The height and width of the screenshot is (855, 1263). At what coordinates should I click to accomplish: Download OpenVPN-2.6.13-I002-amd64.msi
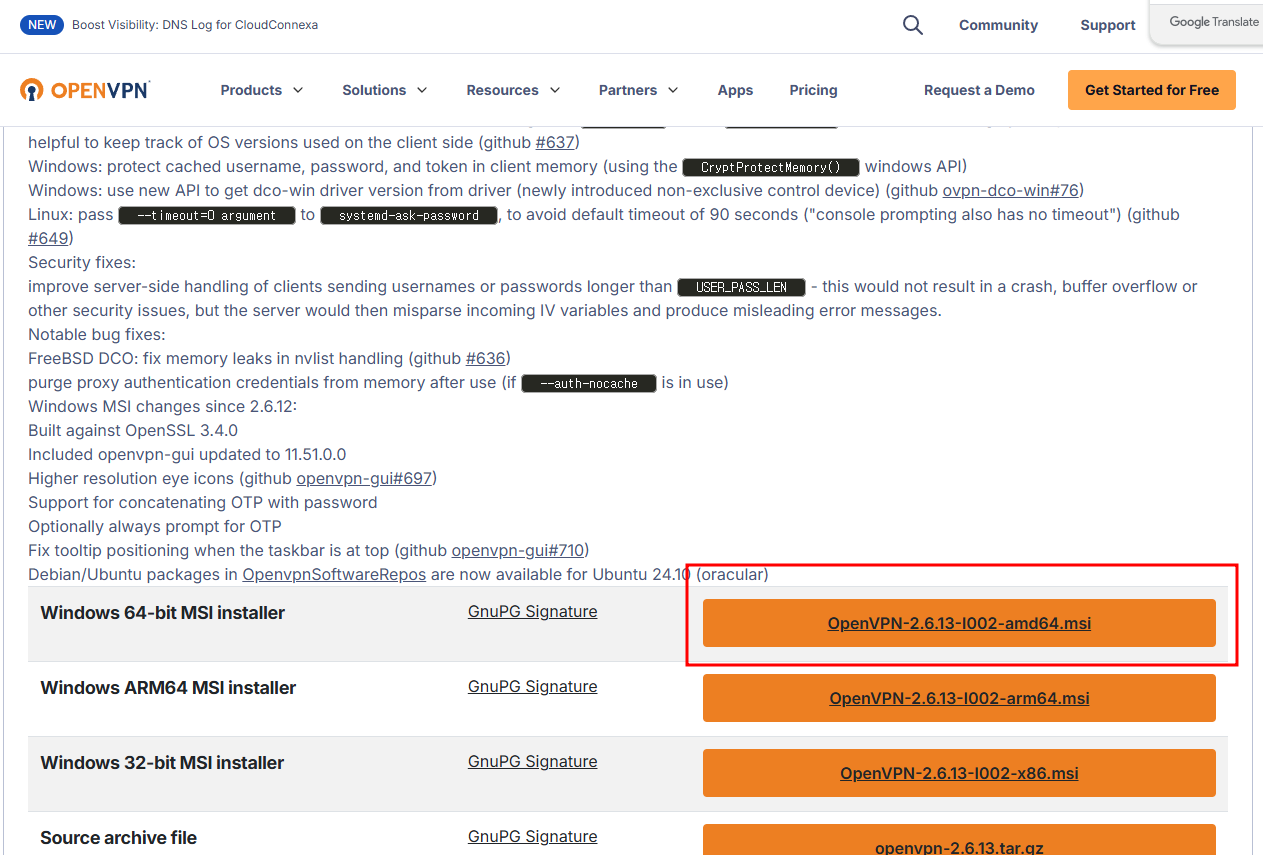coord(959,623)
